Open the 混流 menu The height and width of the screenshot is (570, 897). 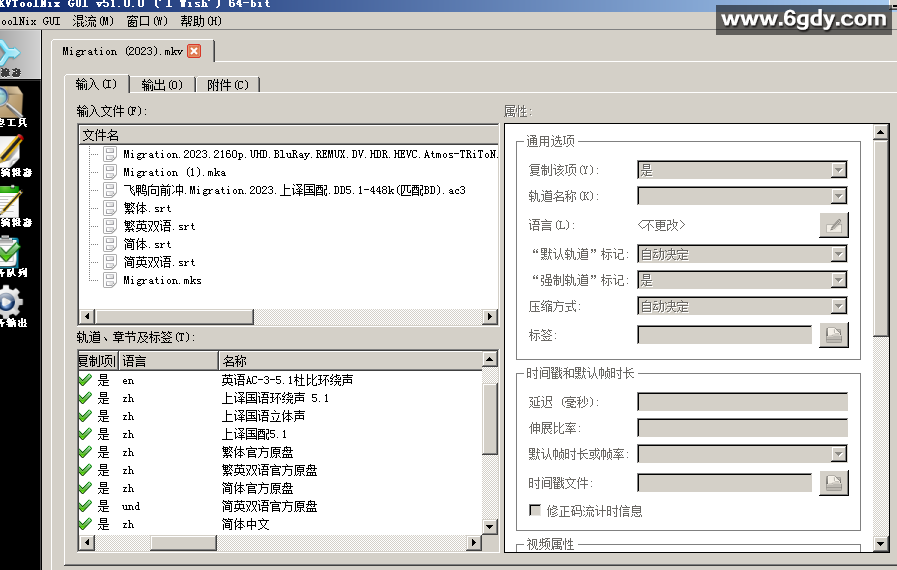(x=92, y=21)
